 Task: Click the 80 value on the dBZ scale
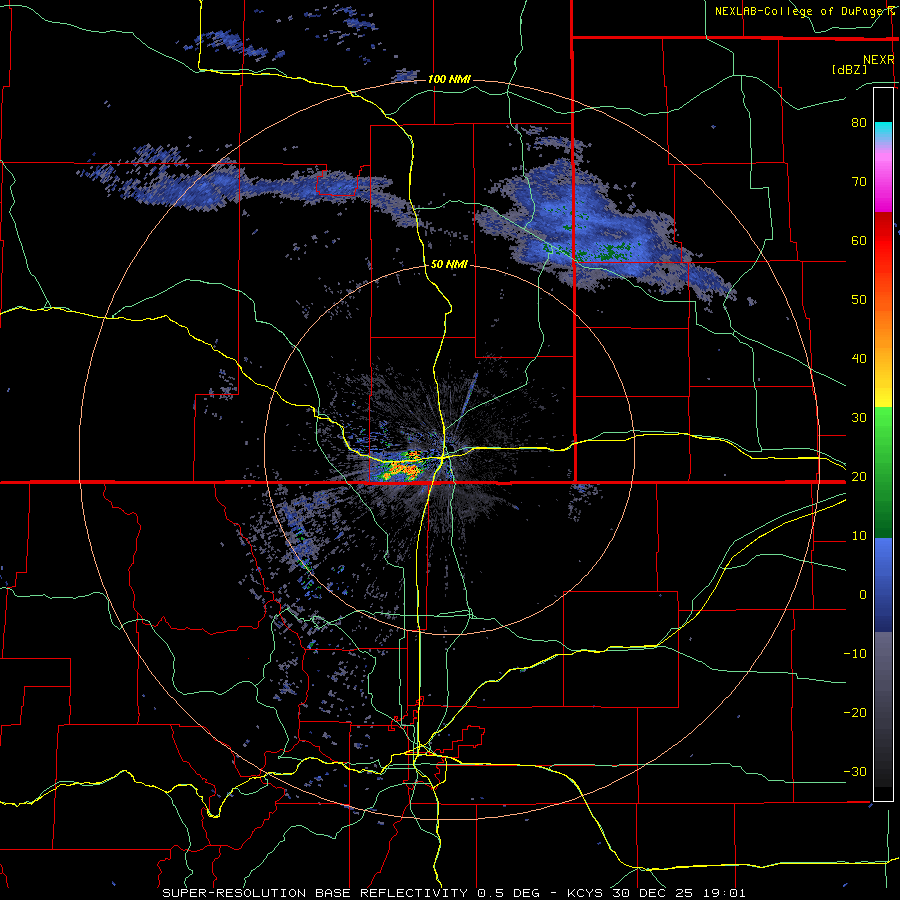click(859, 123)
